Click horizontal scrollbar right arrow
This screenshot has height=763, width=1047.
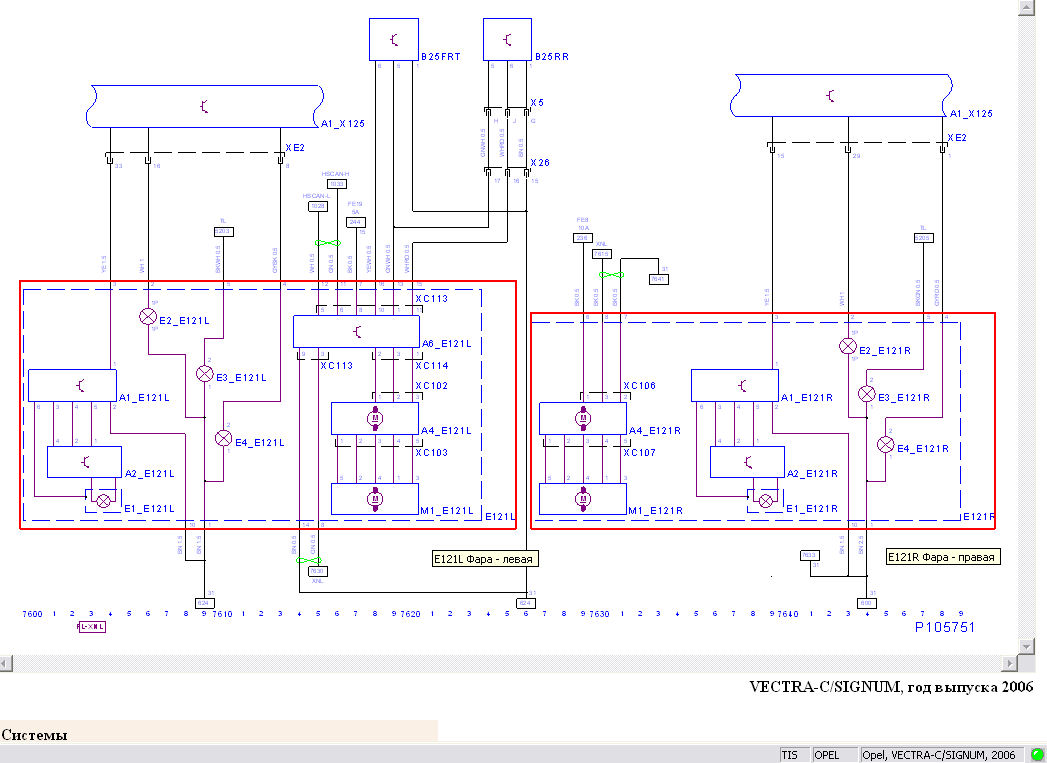click(x=1010, y=663)
